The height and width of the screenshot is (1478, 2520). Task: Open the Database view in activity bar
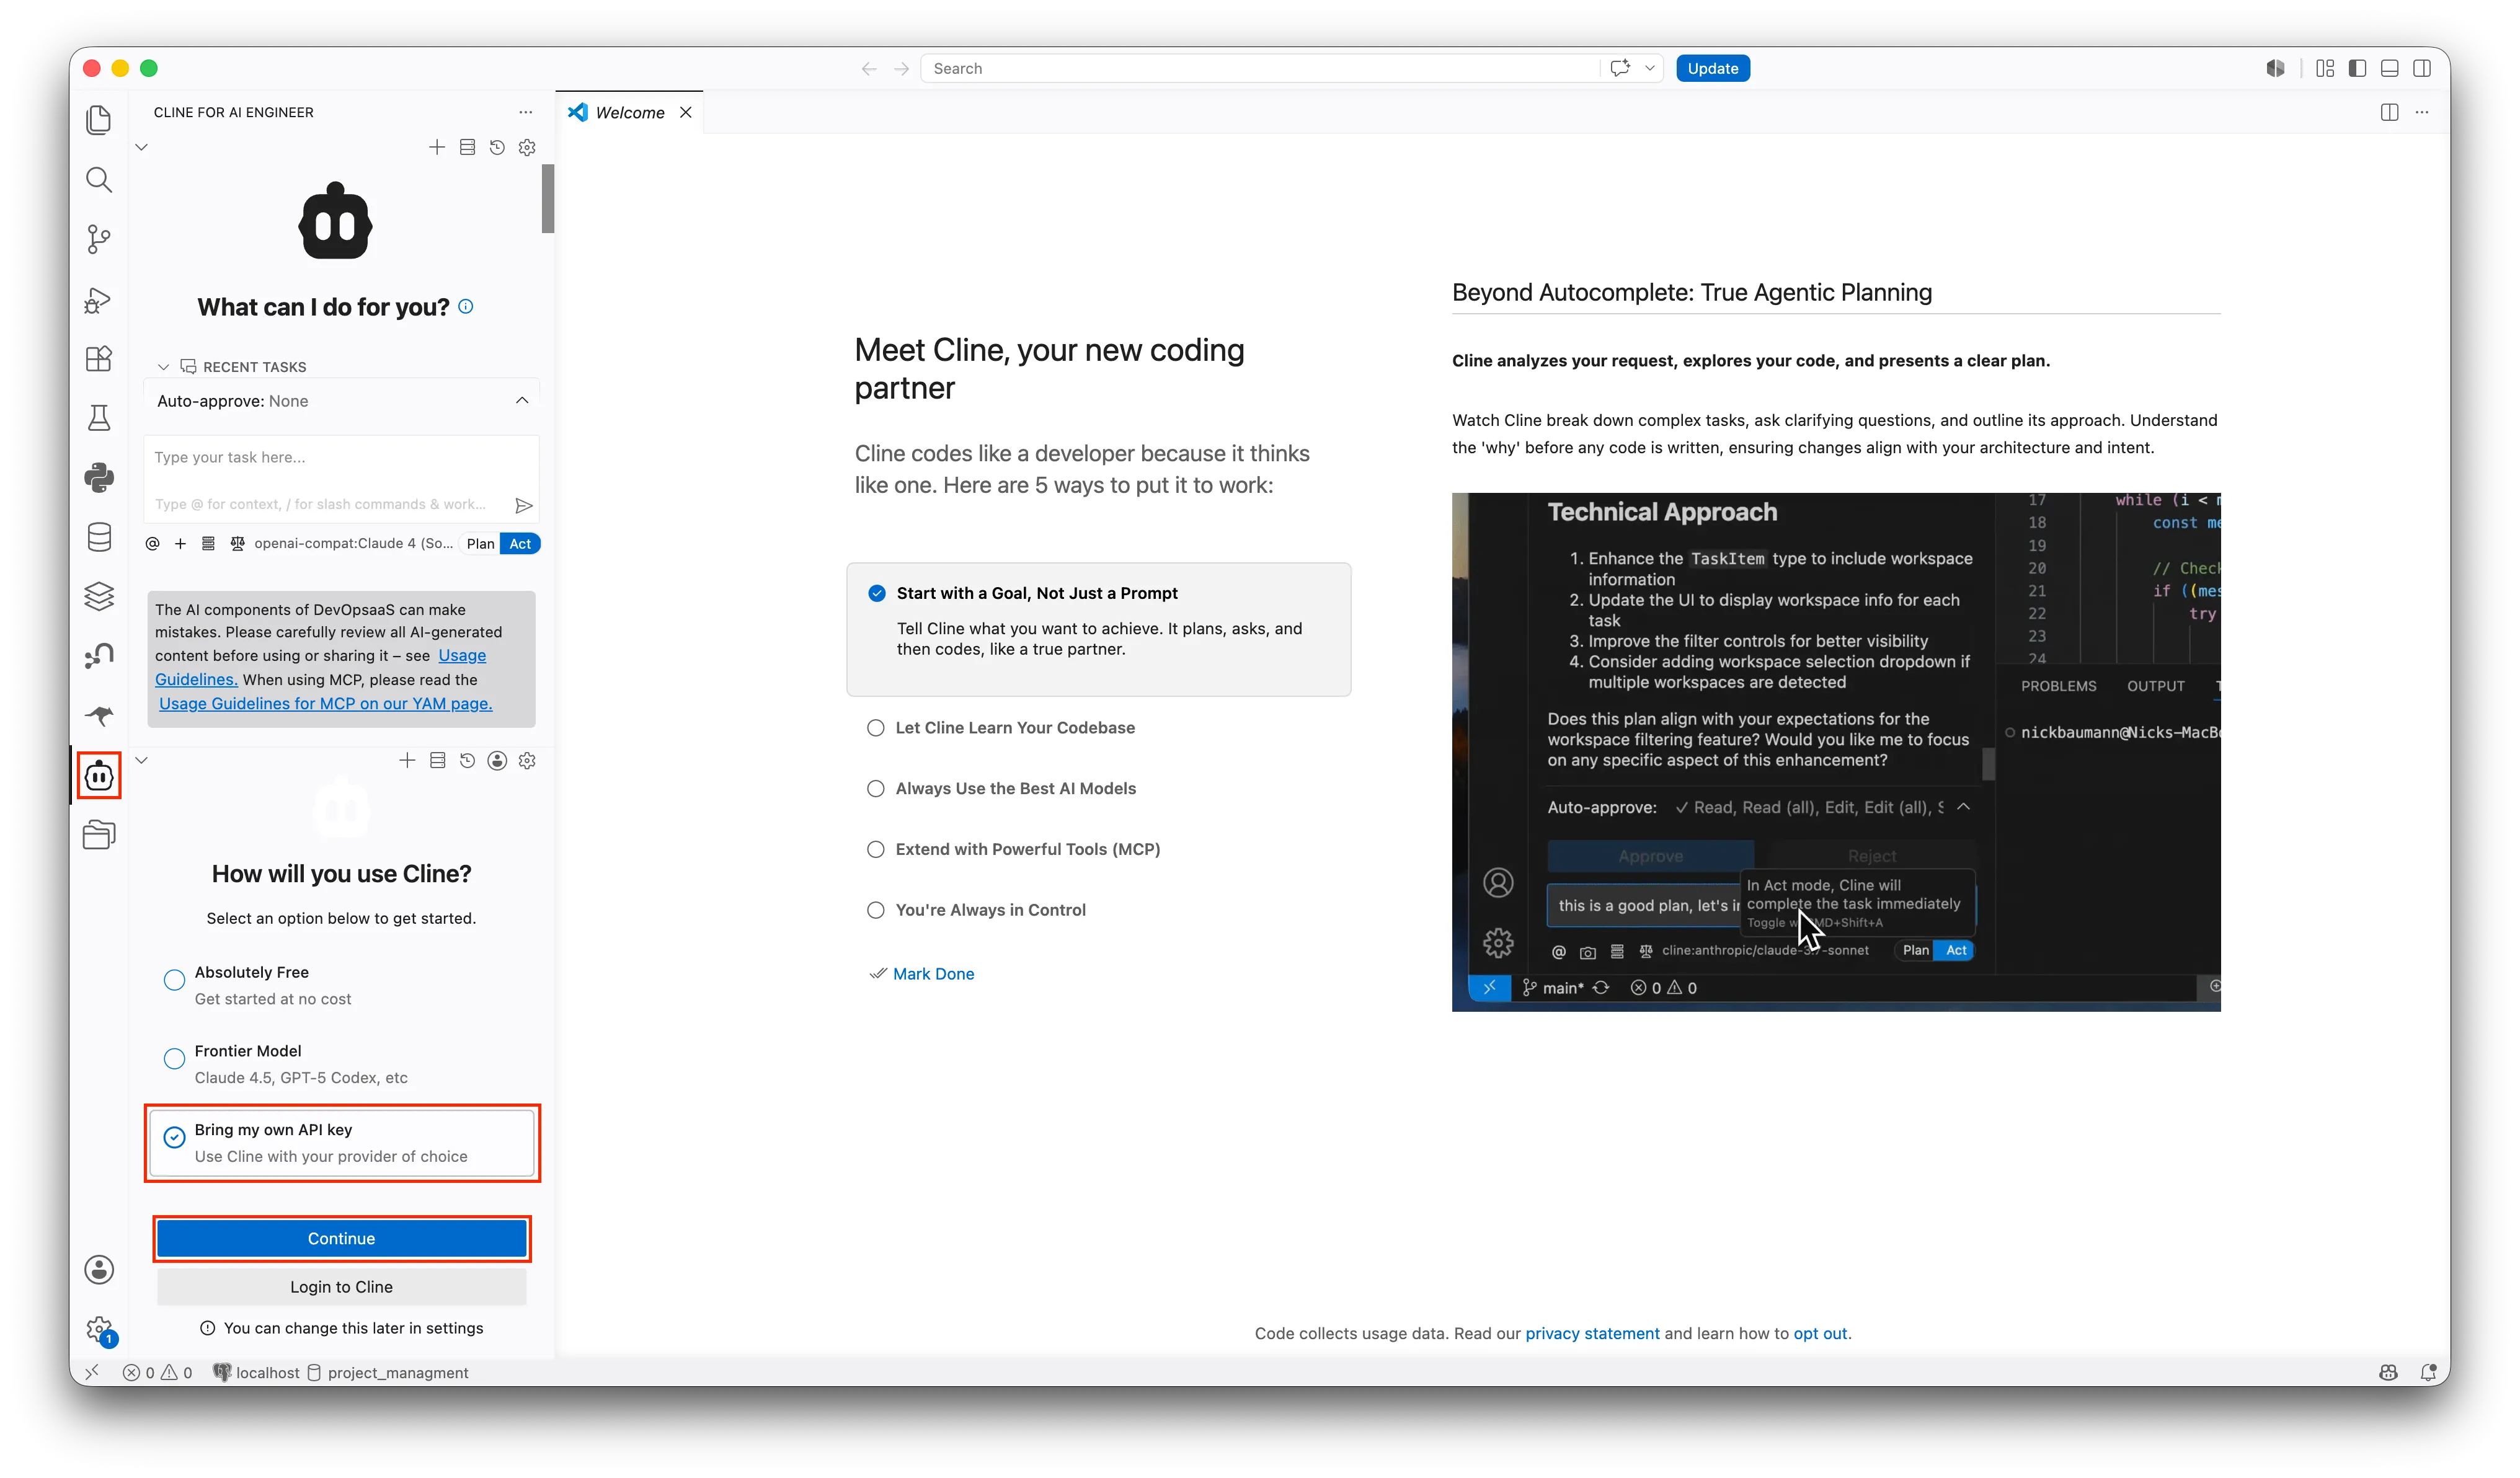(x=99, y=537)
